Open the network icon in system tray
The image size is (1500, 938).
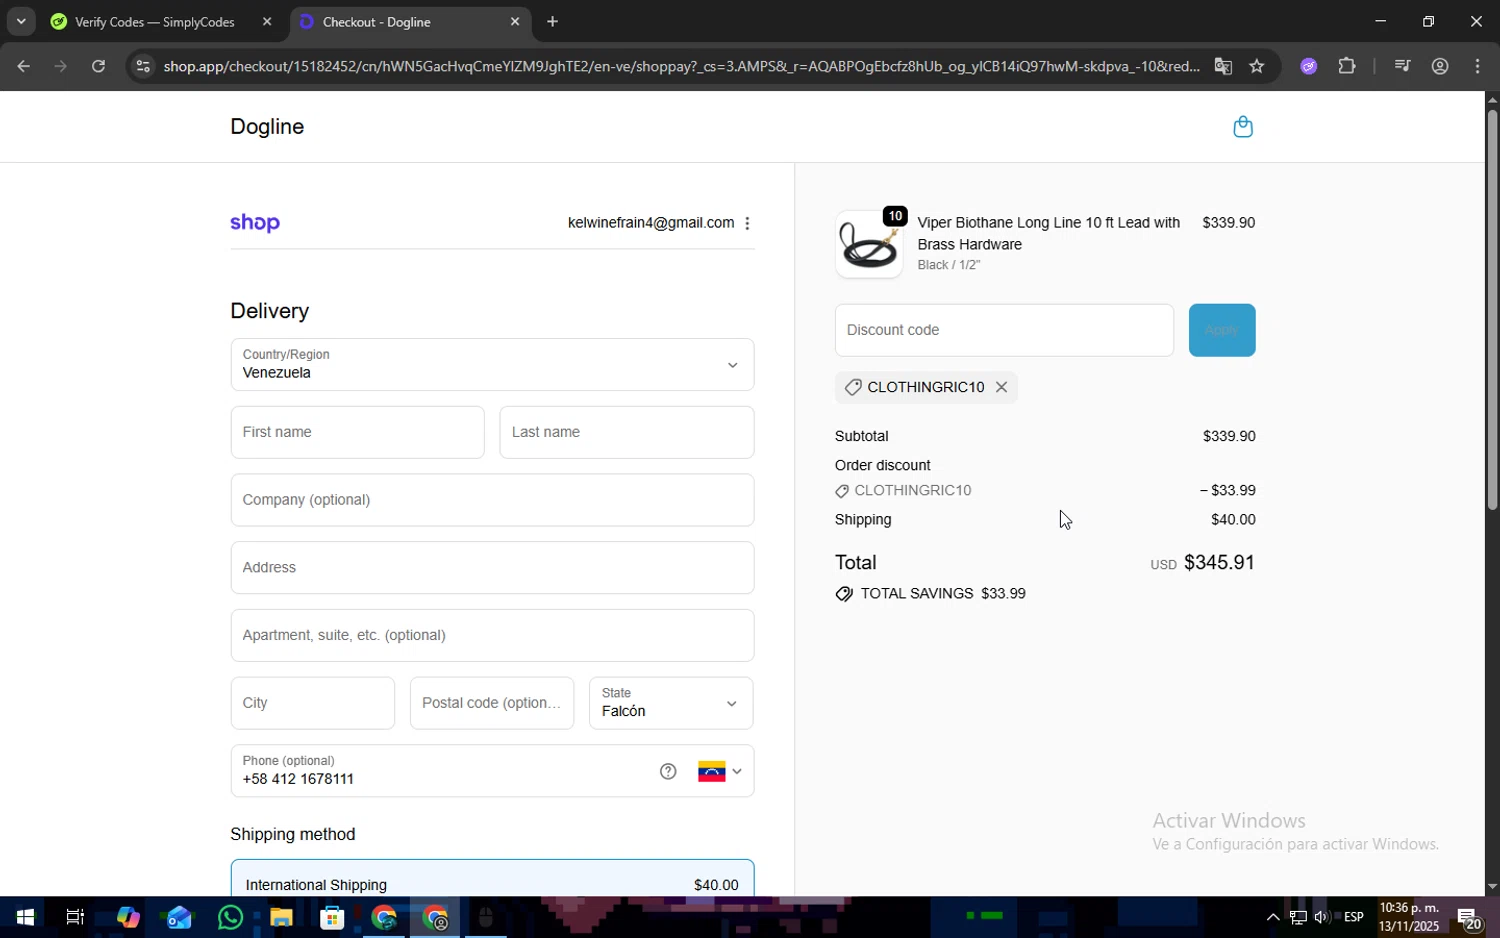(x=1298, y=918)
